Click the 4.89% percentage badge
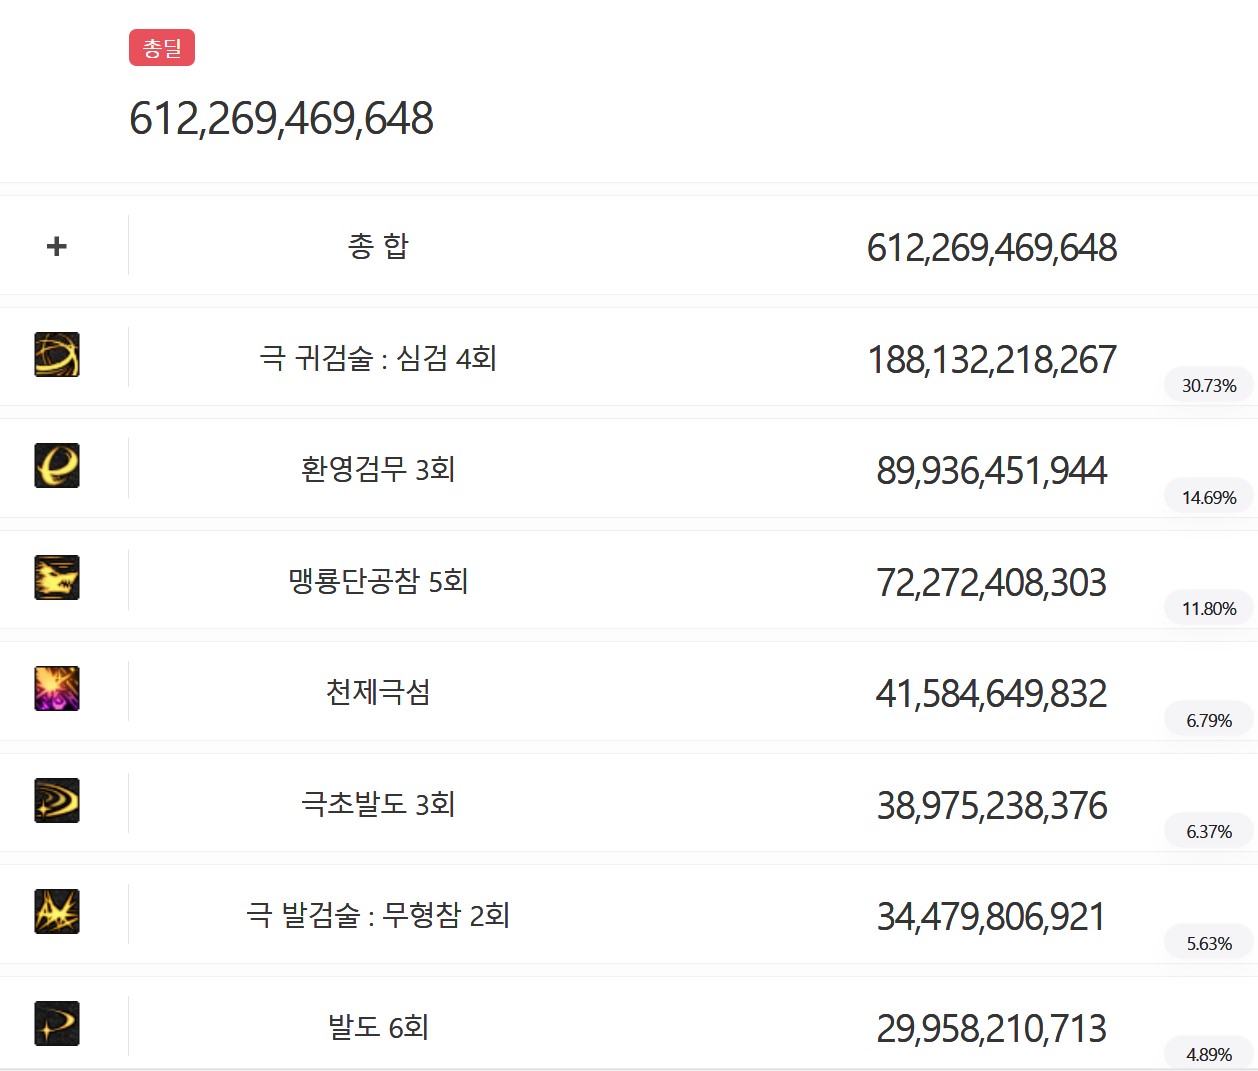The width and height of the screenshot is (1258, 1071). tap(1209, 1055)
